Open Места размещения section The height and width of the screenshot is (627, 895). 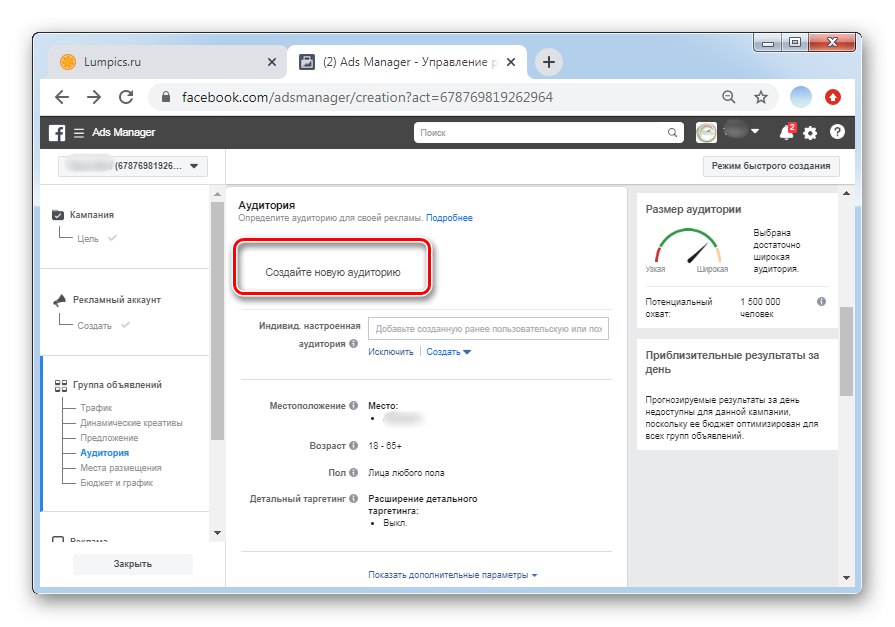coord(120,468)
